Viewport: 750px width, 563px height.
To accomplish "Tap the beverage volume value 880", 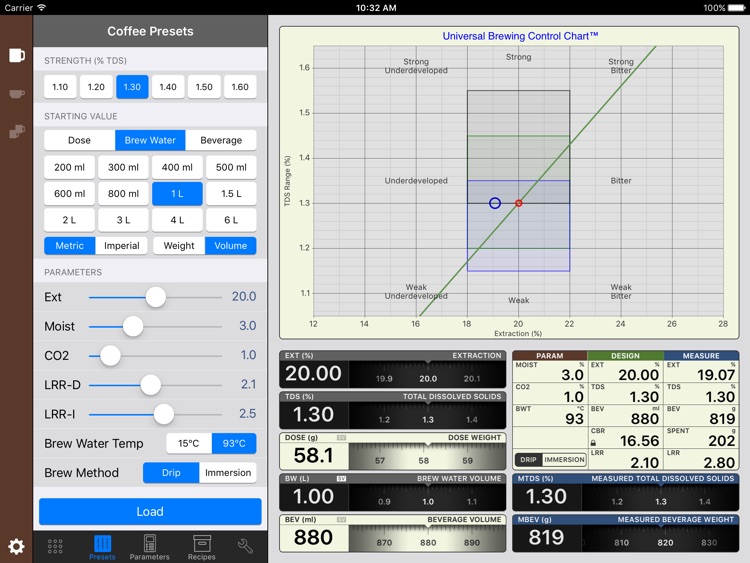I will (x=313, y=537).
